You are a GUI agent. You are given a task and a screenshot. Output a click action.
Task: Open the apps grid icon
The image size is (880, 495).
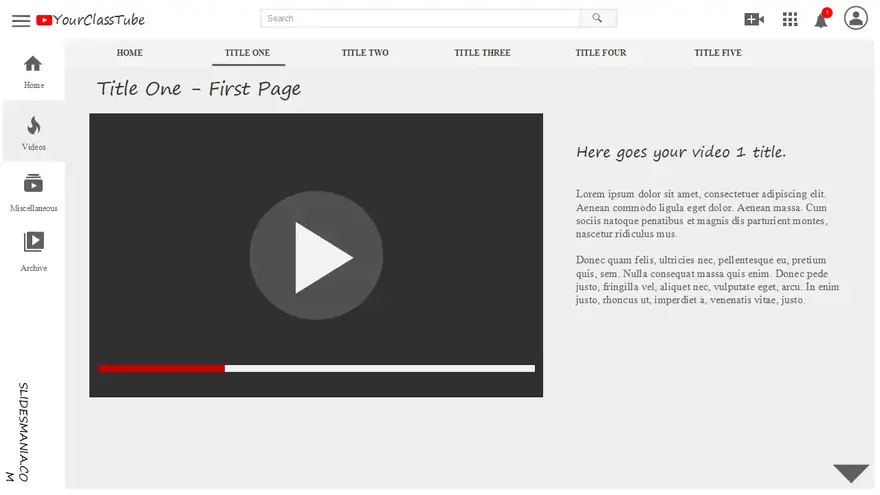point(790,20)
